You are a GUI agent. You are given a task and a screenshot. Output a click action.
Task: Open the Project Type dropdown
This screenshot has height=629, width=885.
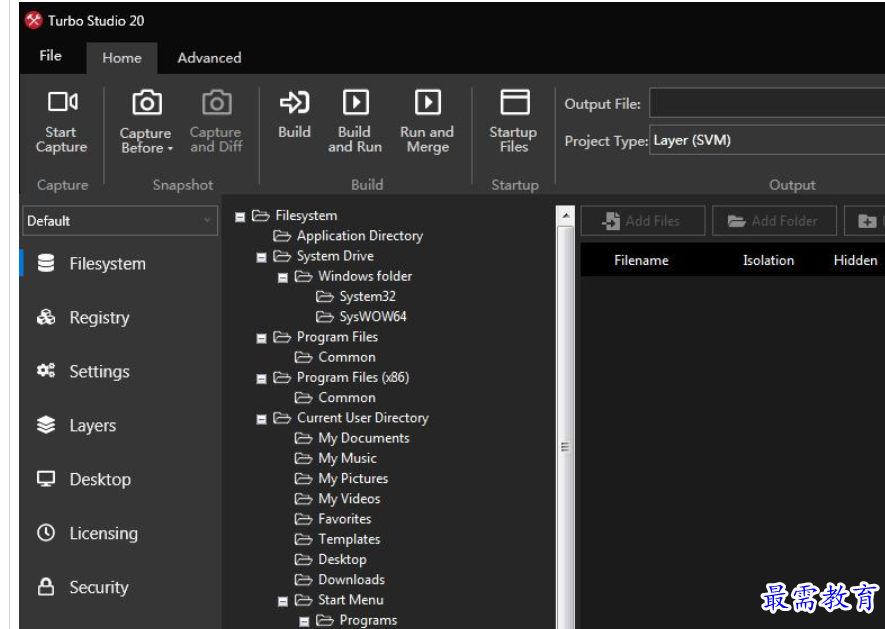767,140
